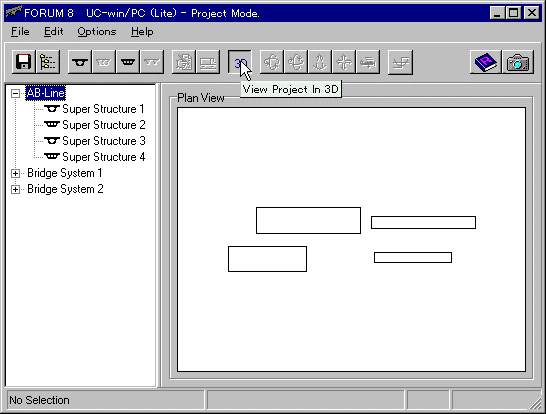
Task: Open the Edit menu
Action: tap(54, 32)
